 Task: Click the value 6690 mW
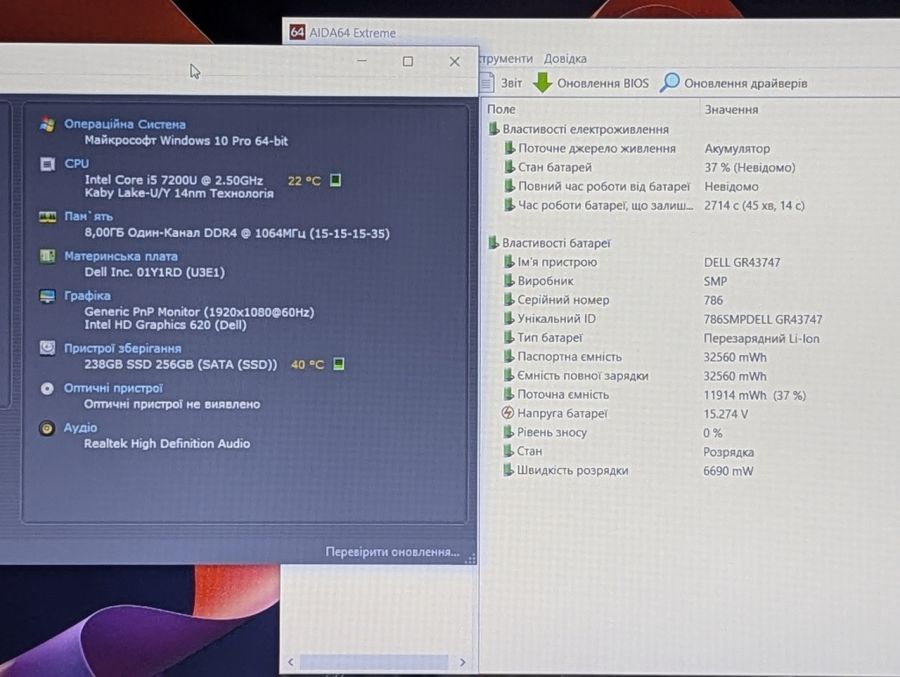point(728,471)
